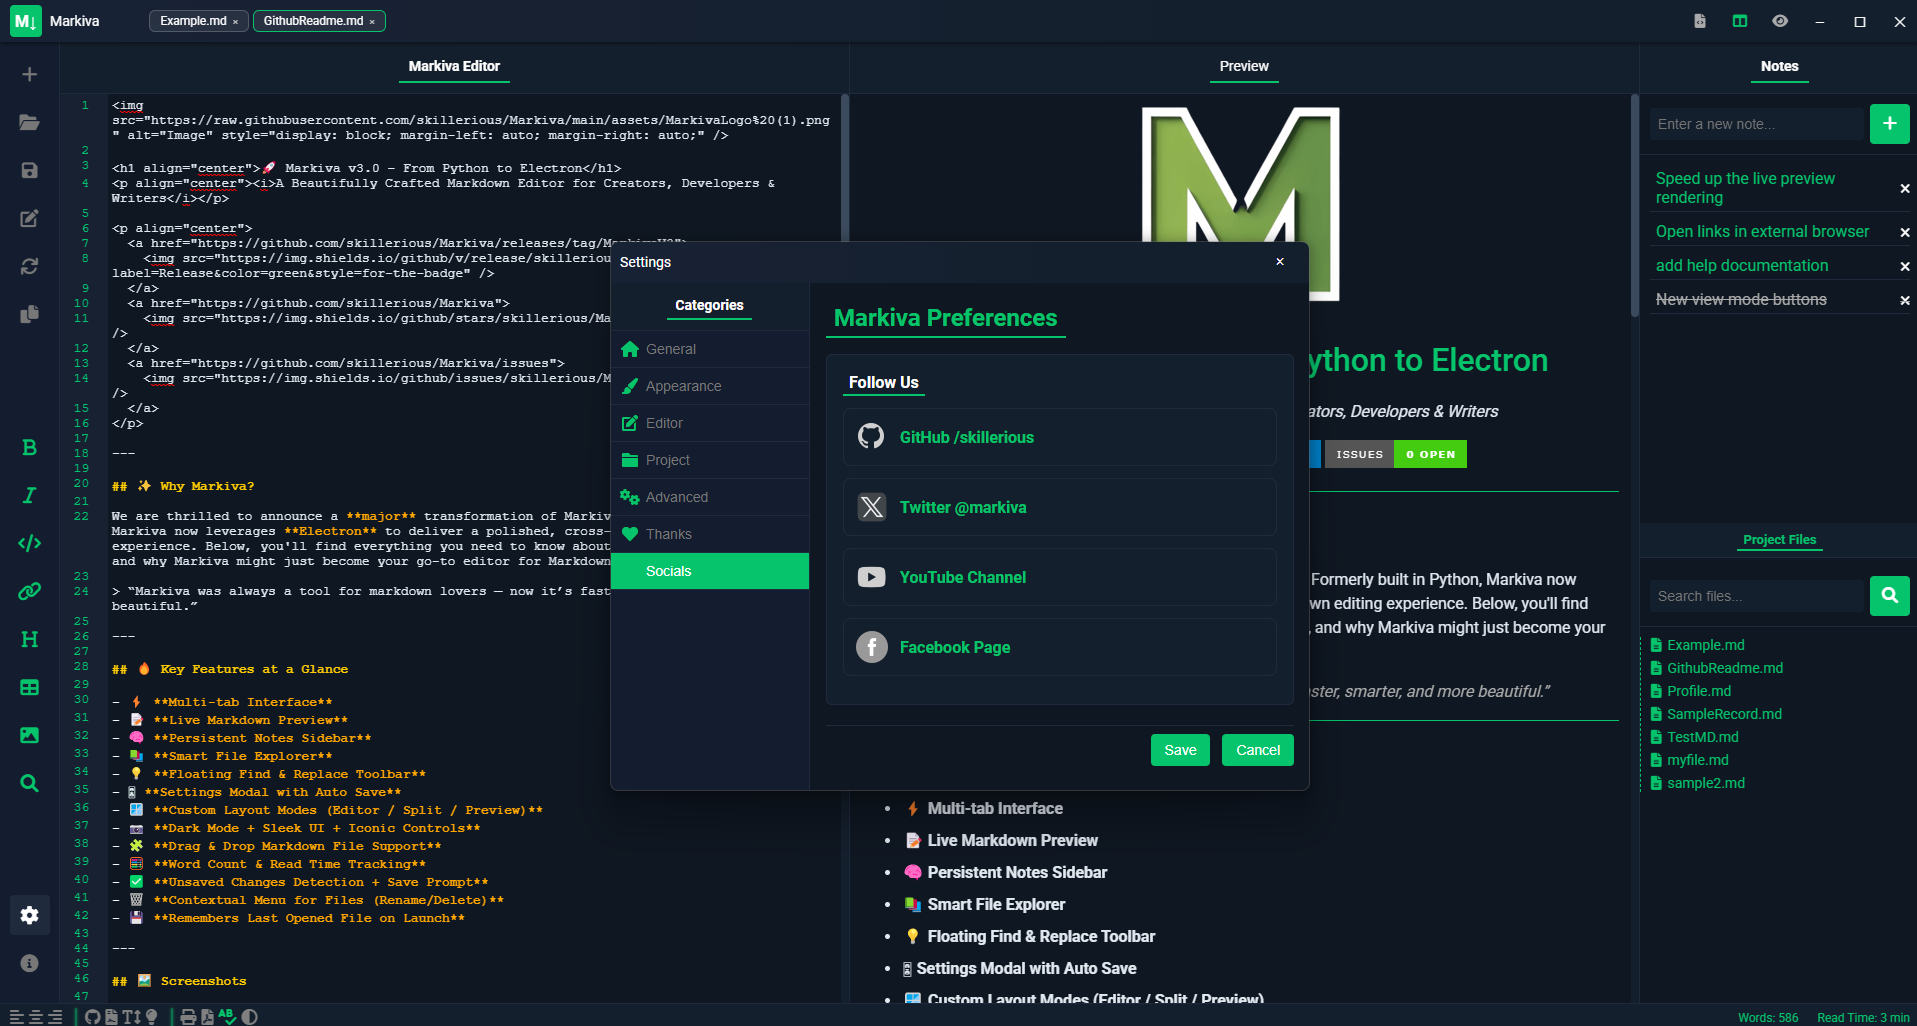Toggle spell check icon in status bar
This screenshot has width=1917, height=1026.
tap(228, 1016)
